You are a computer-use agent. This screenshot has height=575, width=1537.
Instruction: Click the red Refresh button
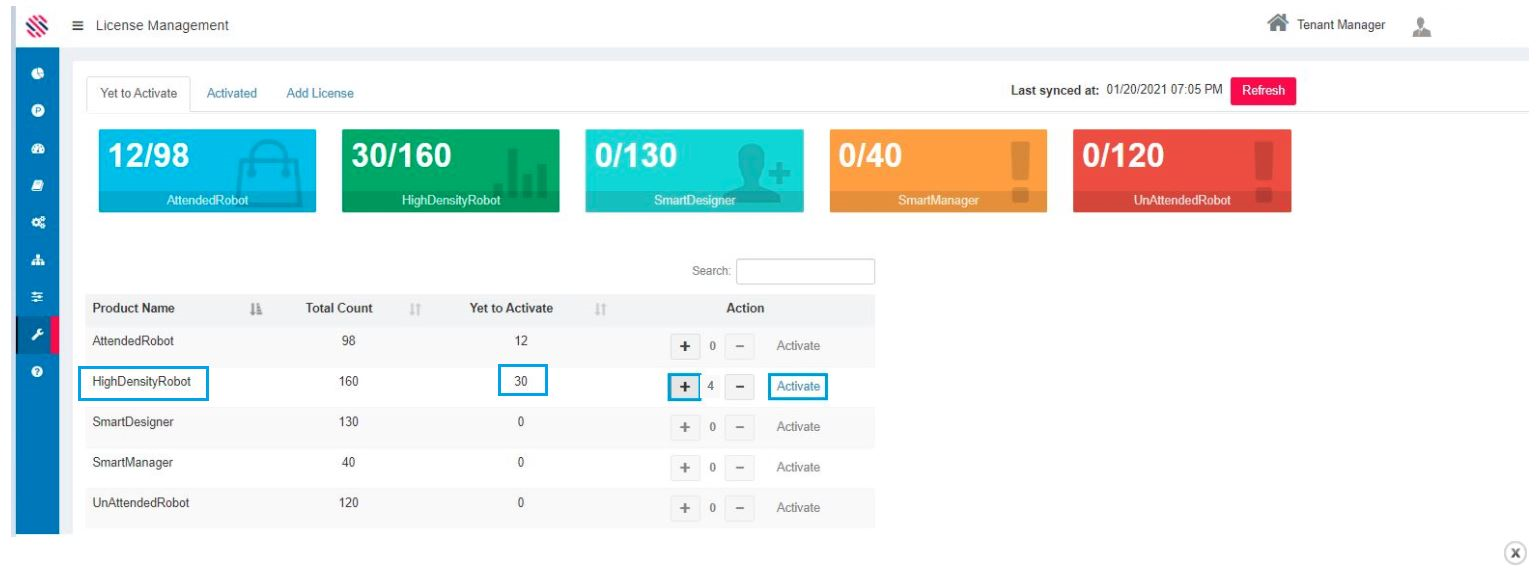[1263, 91]
